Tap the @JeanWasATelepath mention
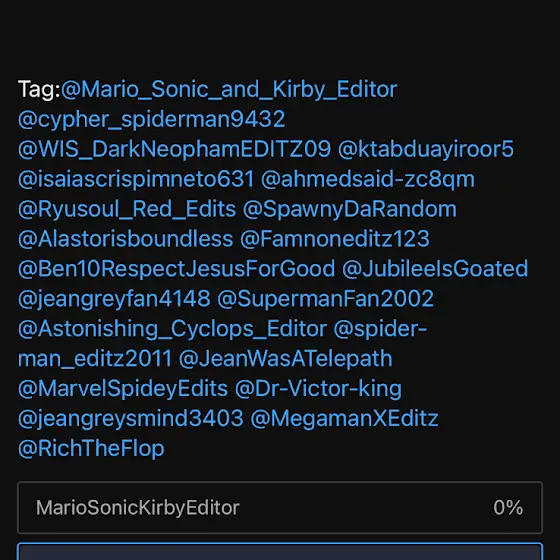The width and height of the screenshot is (560, 560). [x=285, y=359]
